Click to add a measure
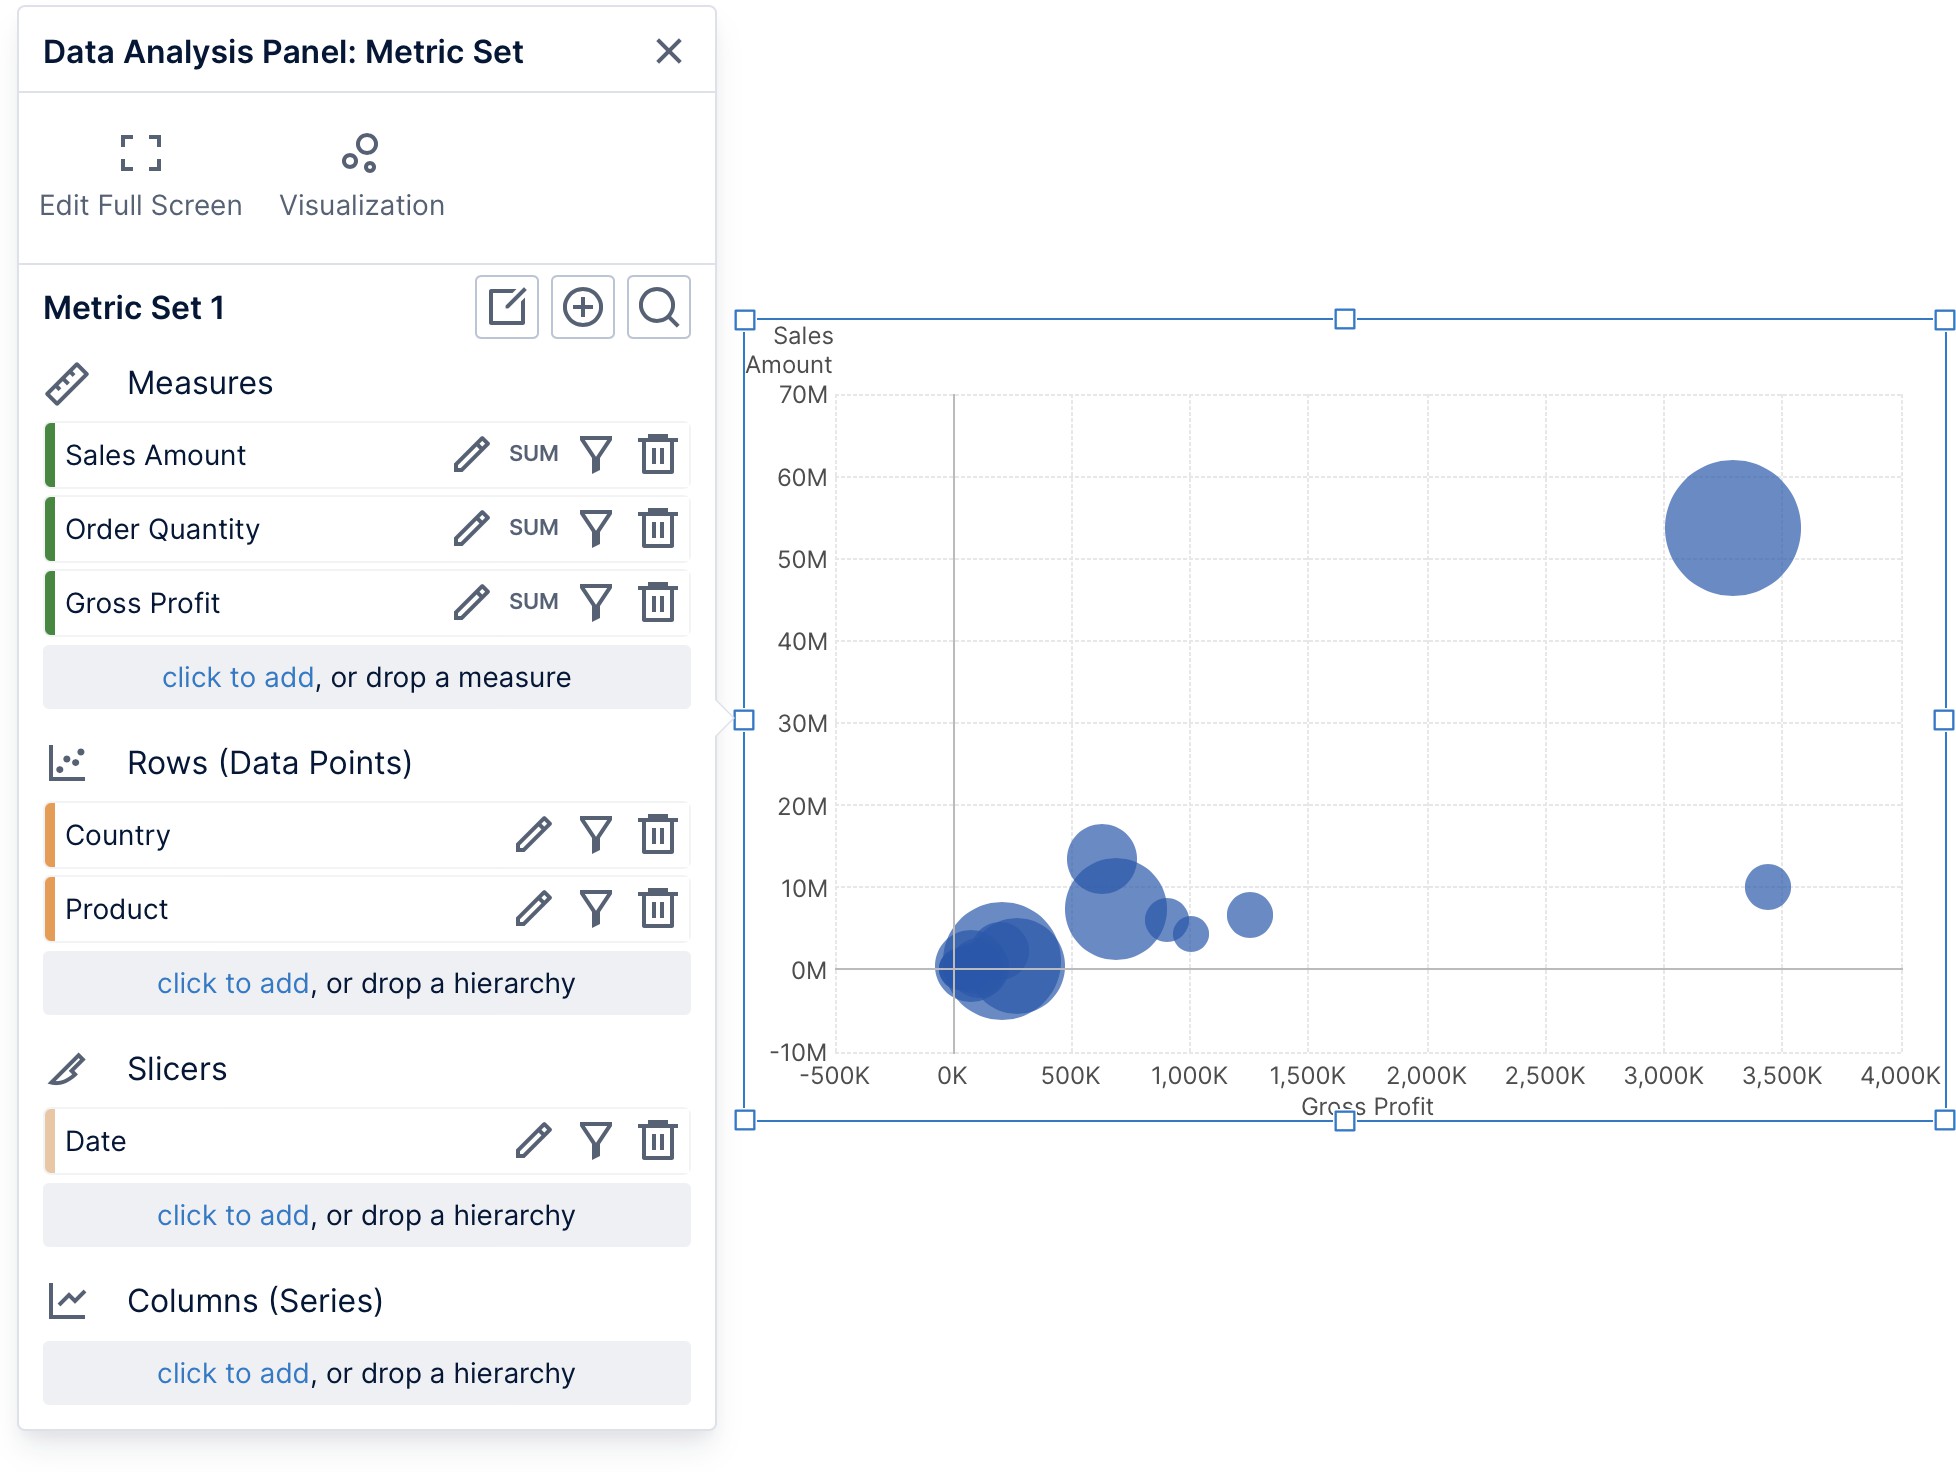Viewport: 1956px width, 1472px height. (237, 677)
